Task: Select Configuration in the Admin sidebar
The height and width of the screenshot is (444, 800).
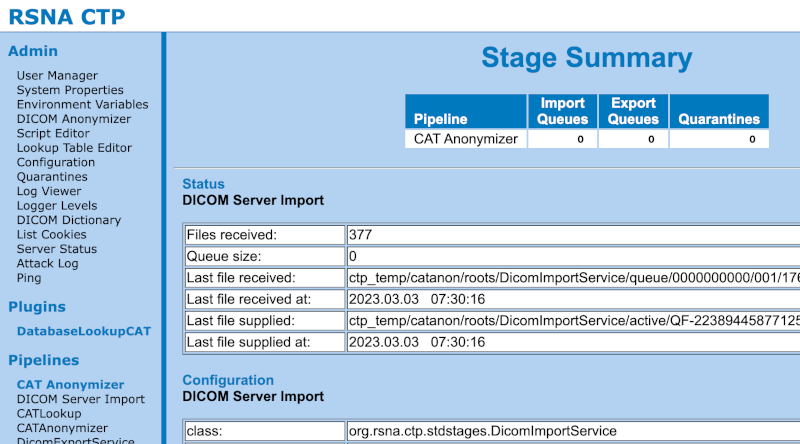Action: coord(56,162)
